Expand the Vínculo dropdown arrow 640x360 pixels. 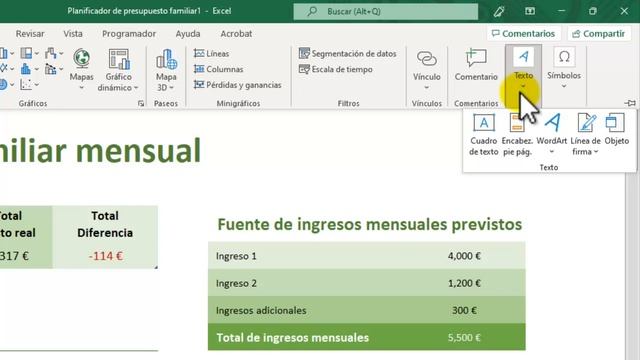(427, 88)
